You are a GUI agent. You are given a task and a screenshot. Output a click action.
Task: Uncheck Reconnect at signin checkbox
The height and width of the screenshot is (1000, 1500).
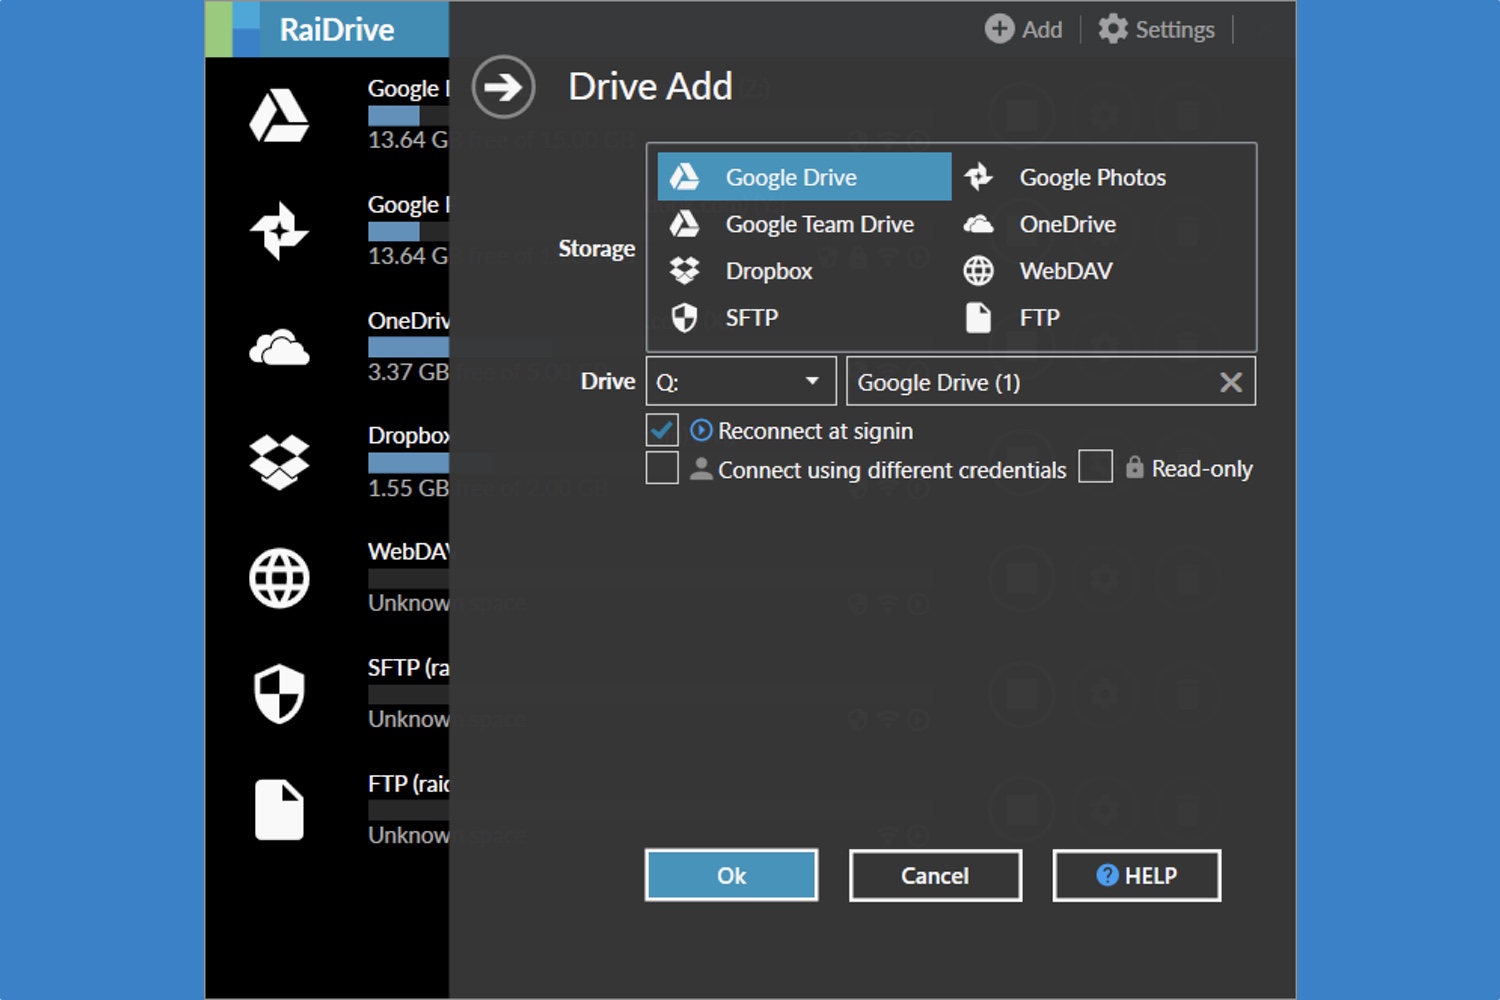(662, 430)
